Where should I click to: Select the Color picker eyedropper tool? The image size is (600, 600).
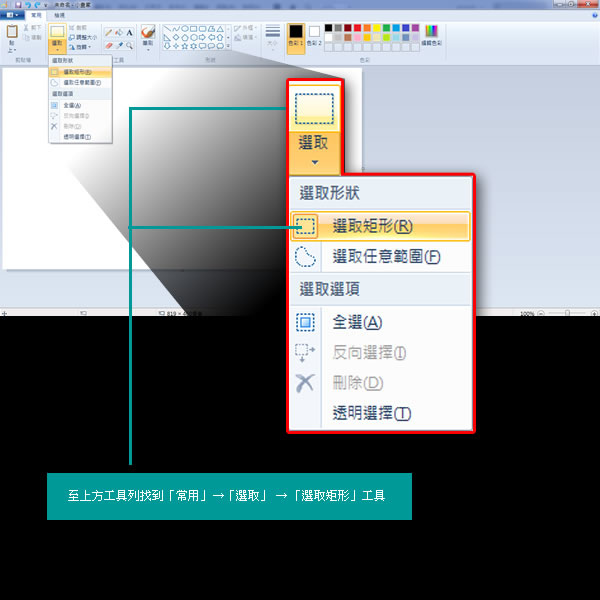[119, 46]
